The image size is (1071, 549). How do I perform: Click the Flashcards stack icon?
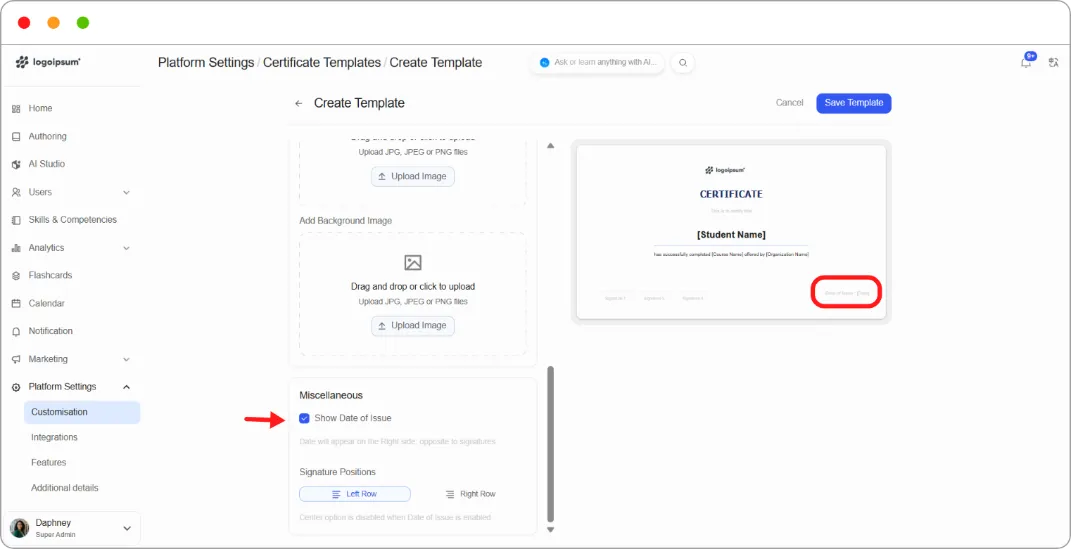16,276
